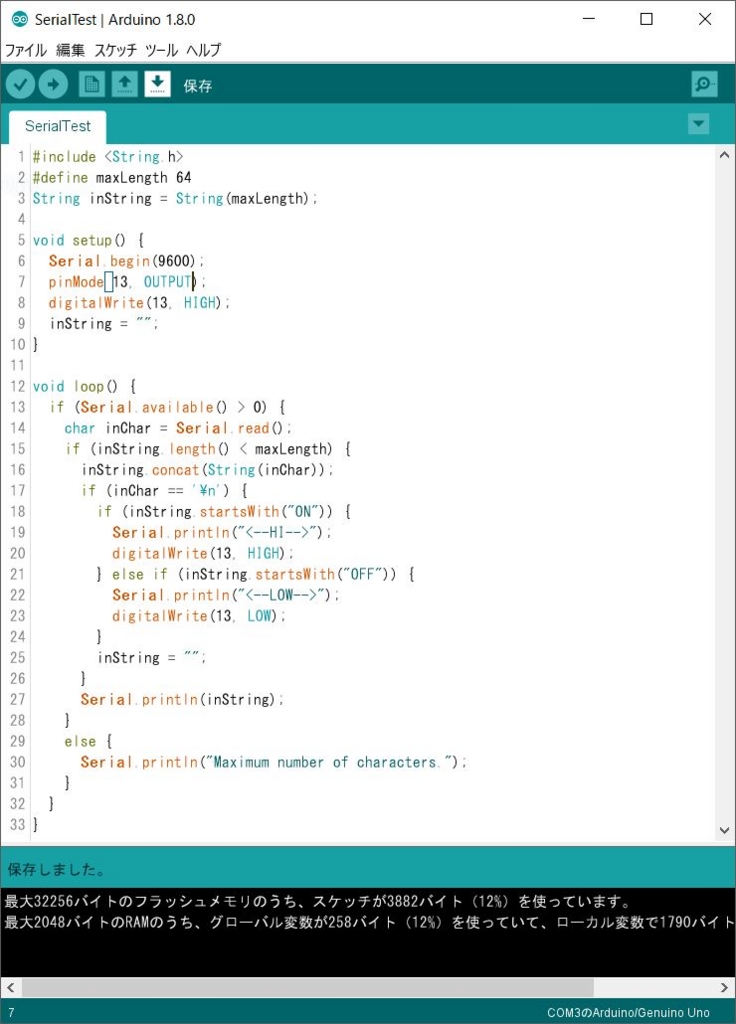Click the flash memory usage console line
The width and height of the screenshot is (736, 1024).
[318, 903]
